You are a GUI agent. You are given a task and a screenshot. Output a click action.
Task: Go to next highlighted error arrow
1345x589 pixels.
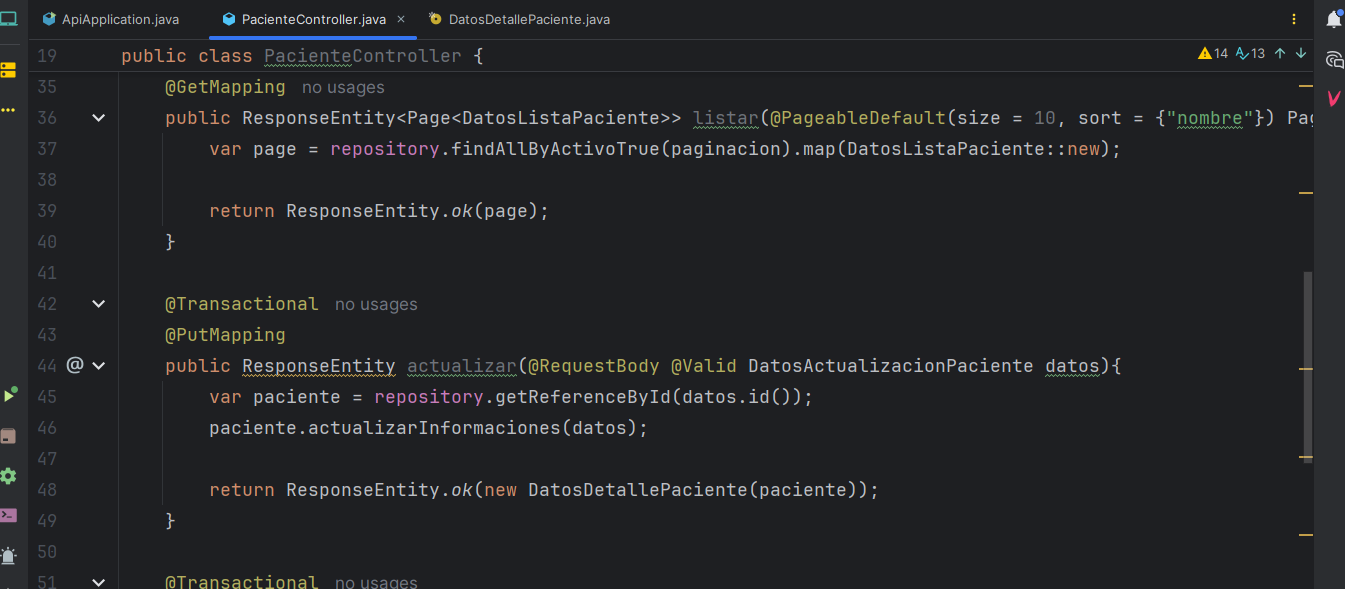point(1301,54)
